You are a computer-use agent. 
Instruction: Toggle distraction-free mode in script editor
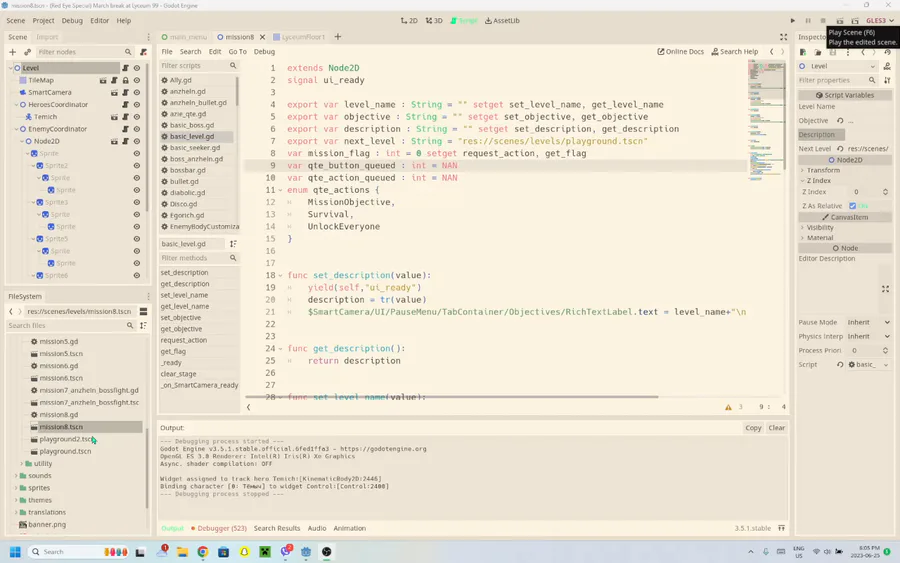pyautogui.click(x=783, y=37)
